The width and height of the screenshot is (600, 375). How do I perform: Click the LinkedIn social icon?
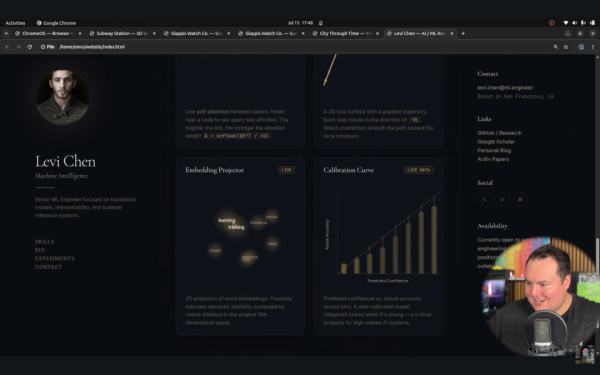(x=502, y=199)
